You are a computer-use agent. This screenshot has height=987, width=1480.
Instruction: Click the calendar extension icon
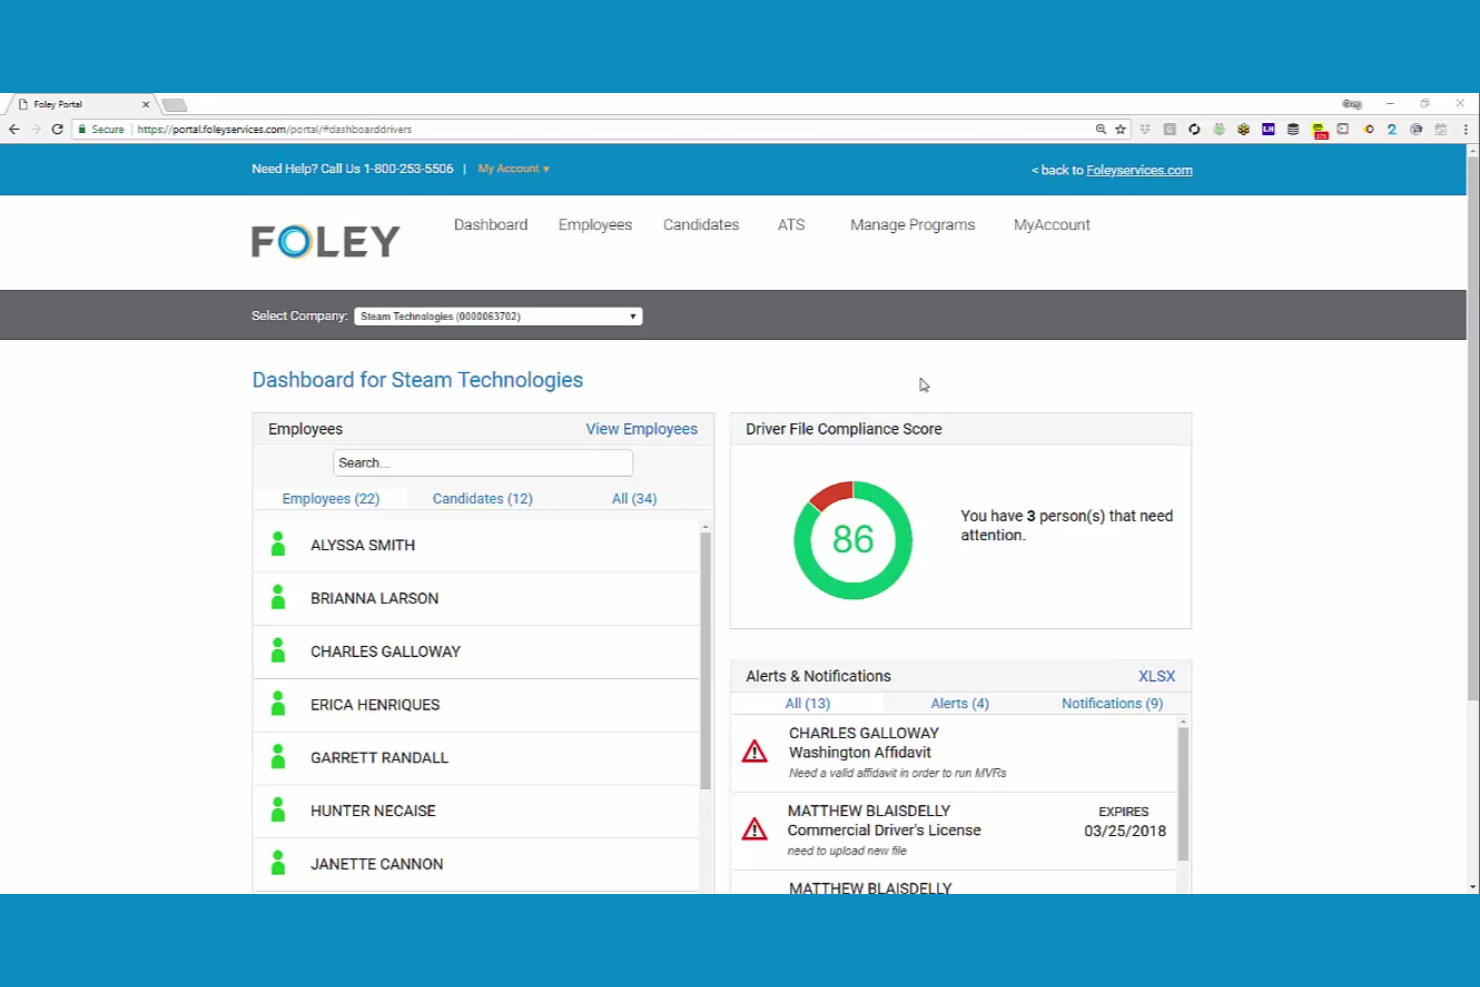(x=1441, y=129)
